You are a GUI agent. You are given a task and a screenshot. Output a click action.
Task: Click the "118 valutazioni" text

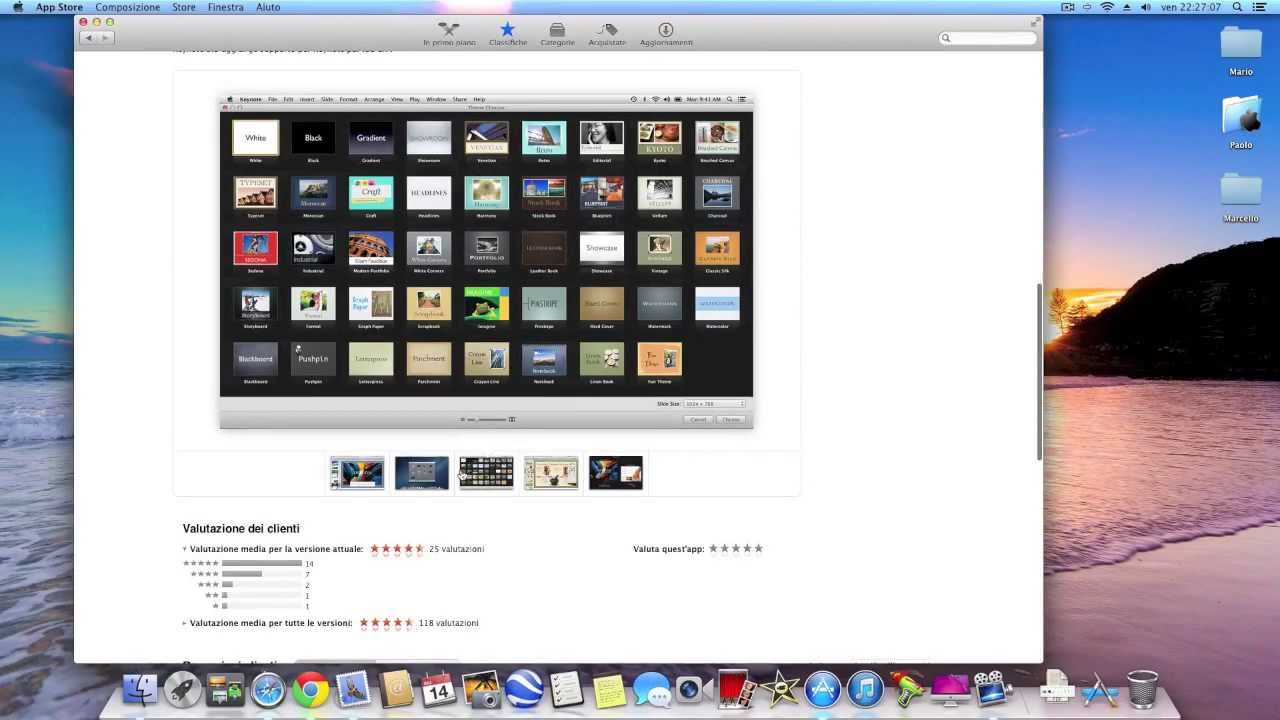pyautogui.click(x=449, y=623)
